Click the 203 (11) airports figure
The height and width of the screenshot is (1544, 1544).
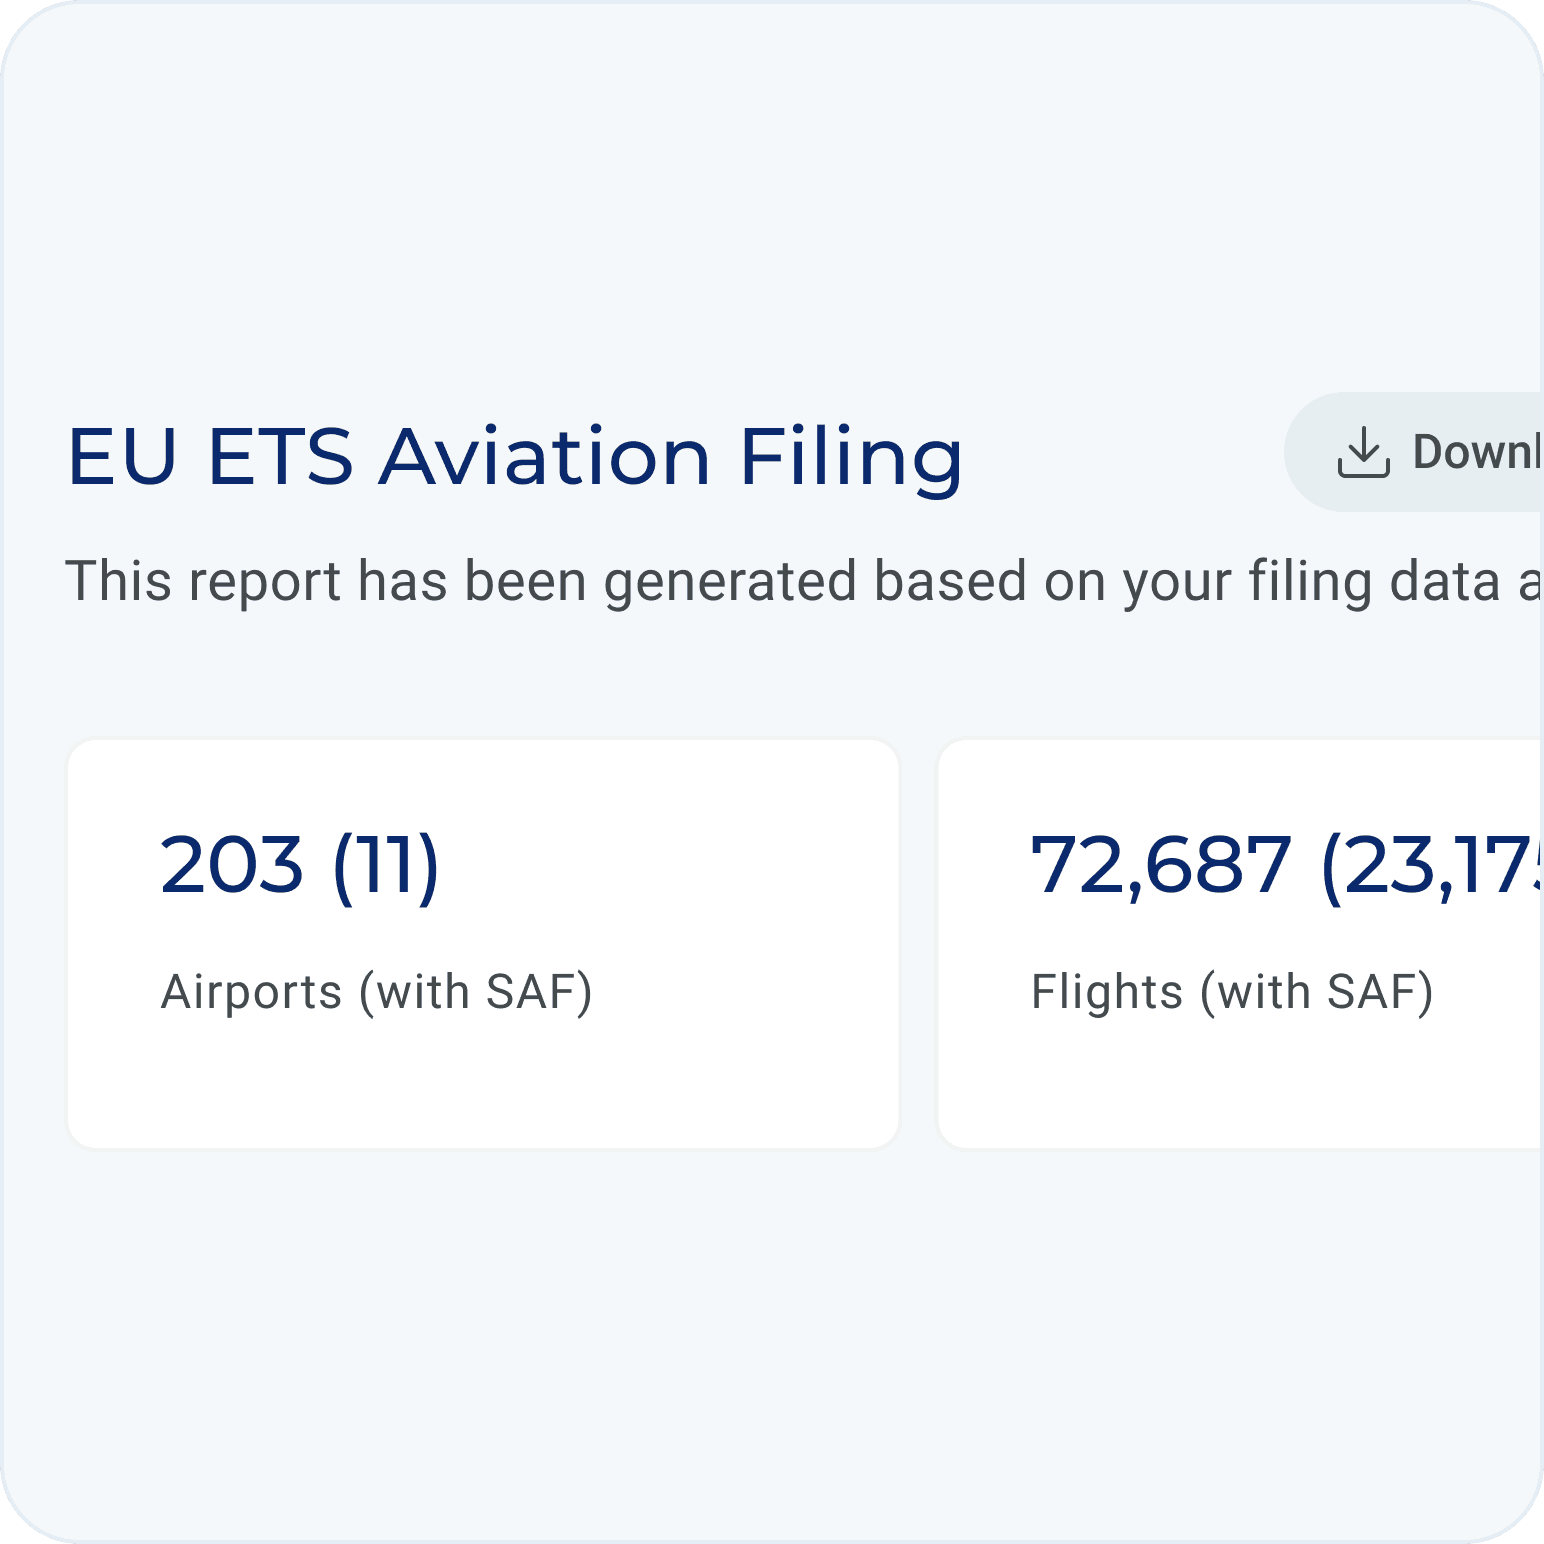300,866
